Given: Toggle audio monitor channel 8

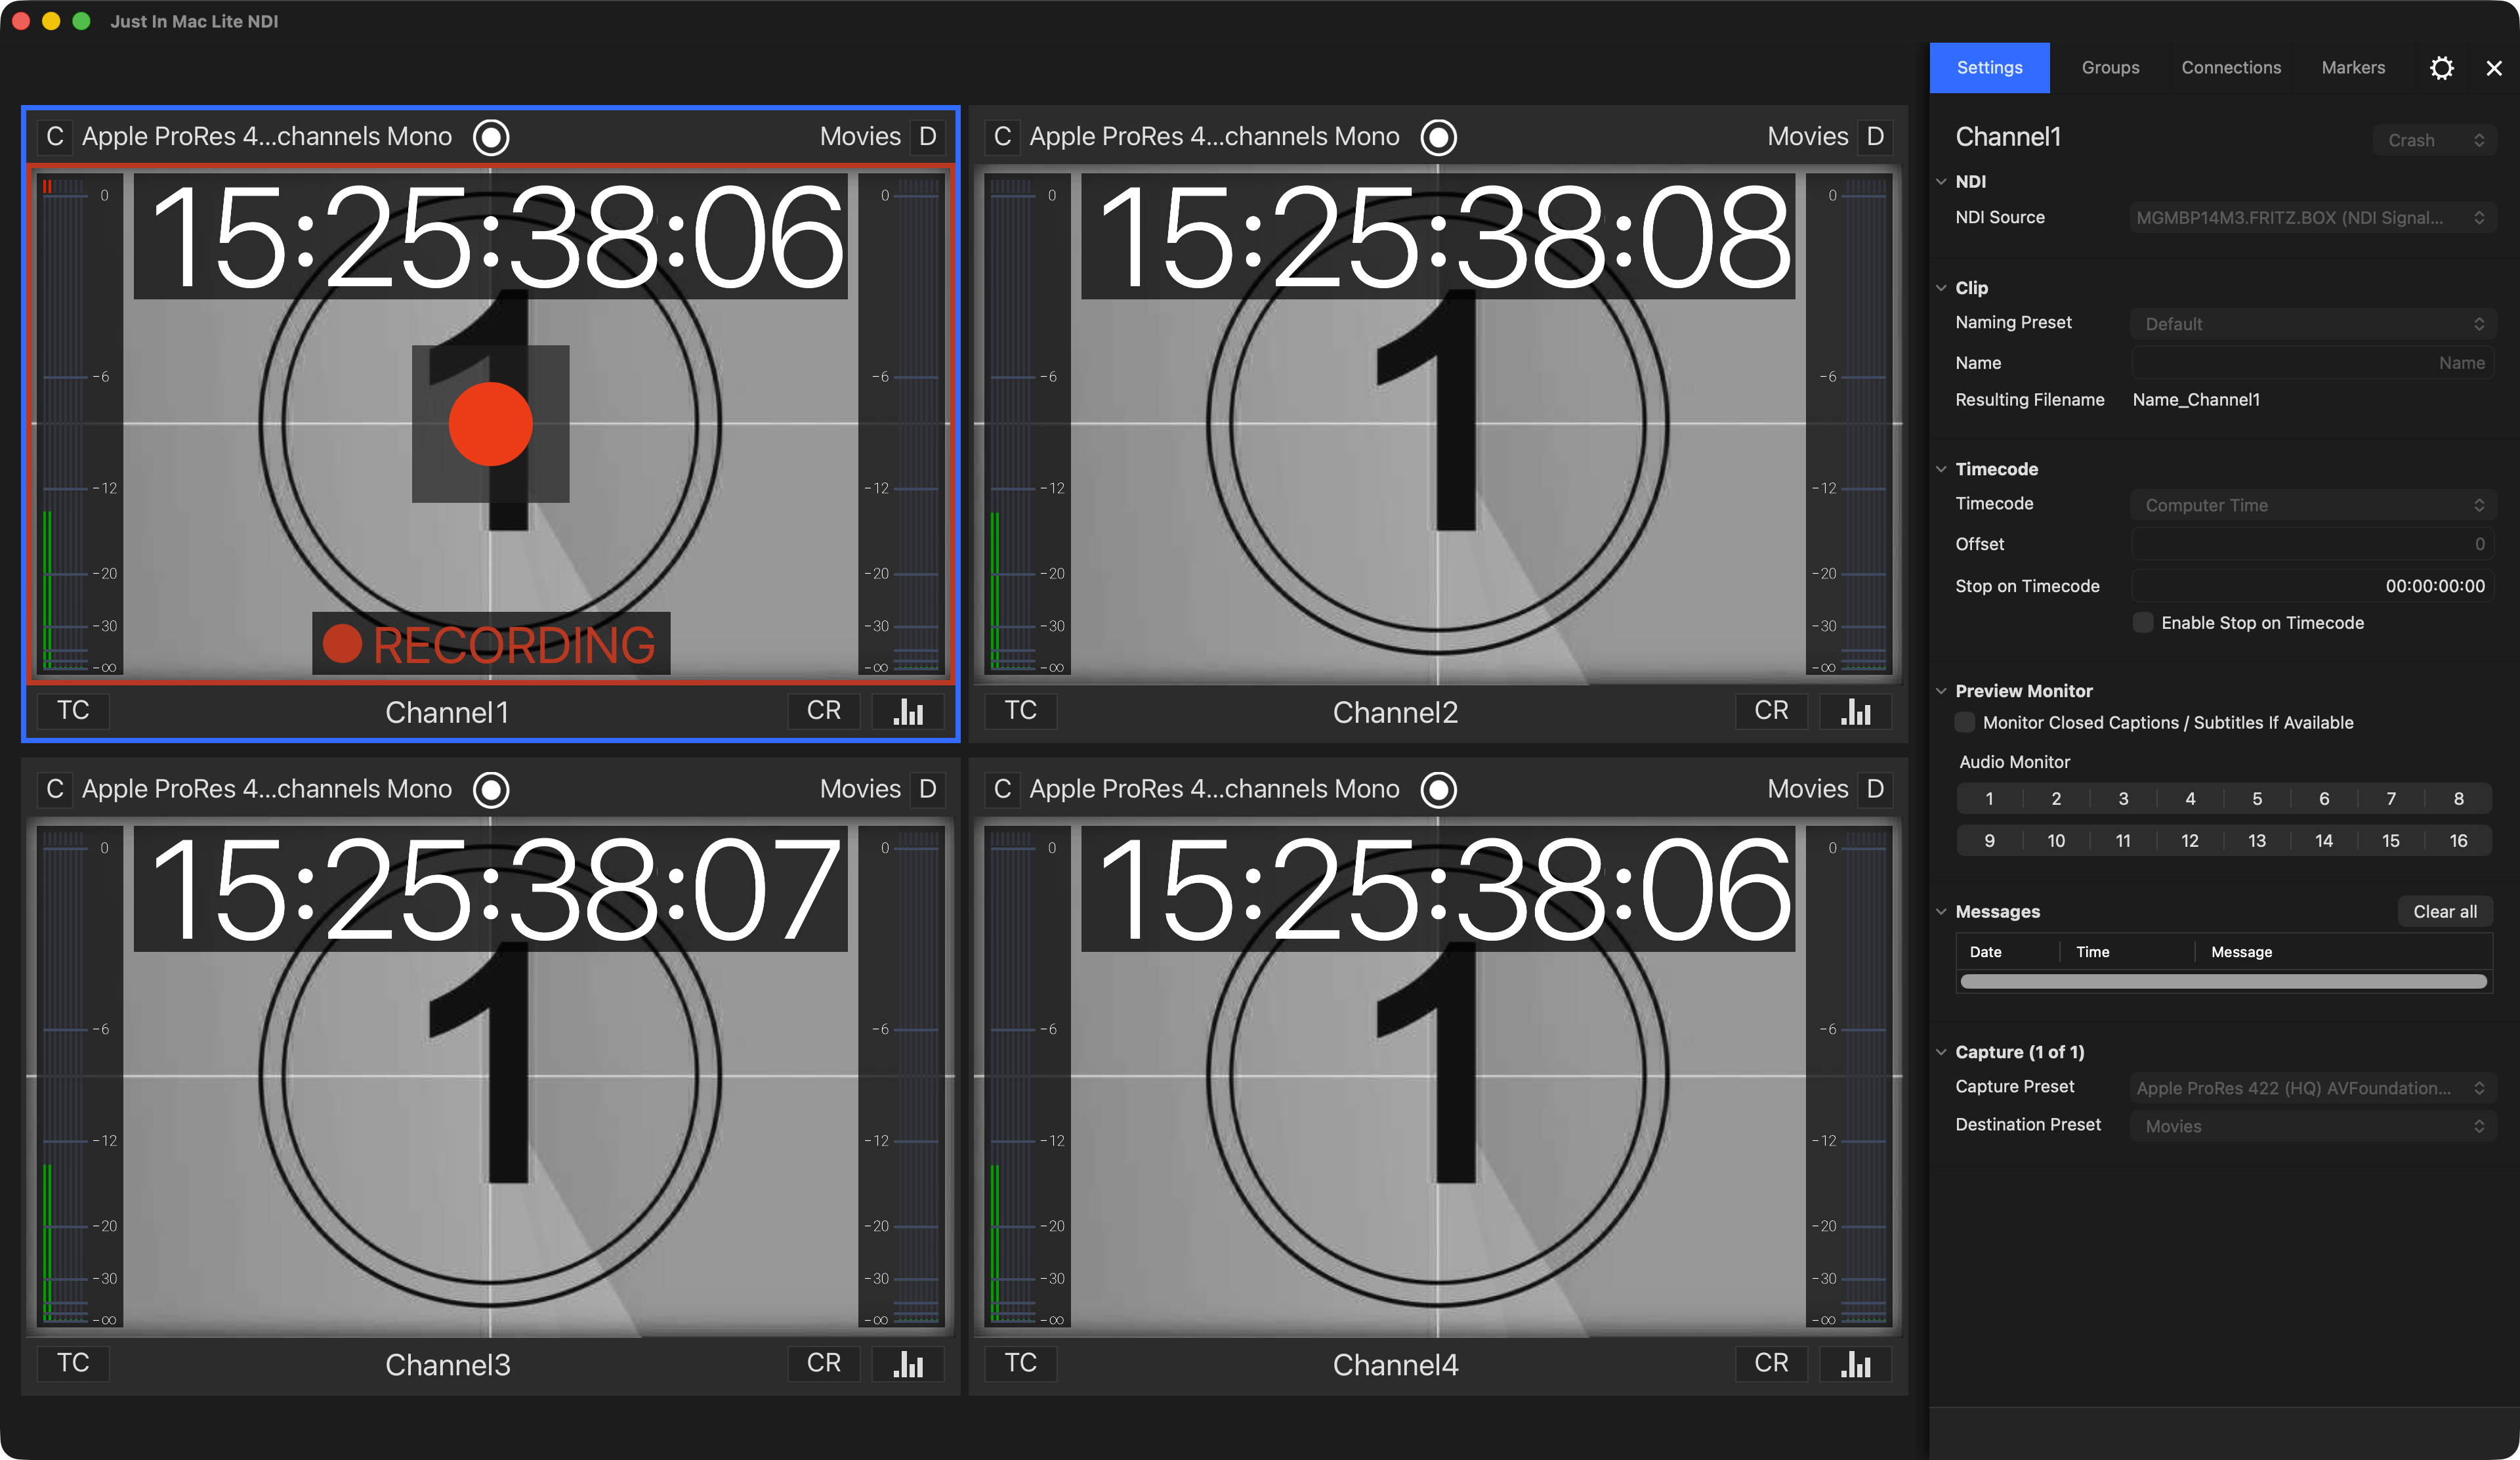Looking at the screenshot, I should click(x=2459, y=799).
